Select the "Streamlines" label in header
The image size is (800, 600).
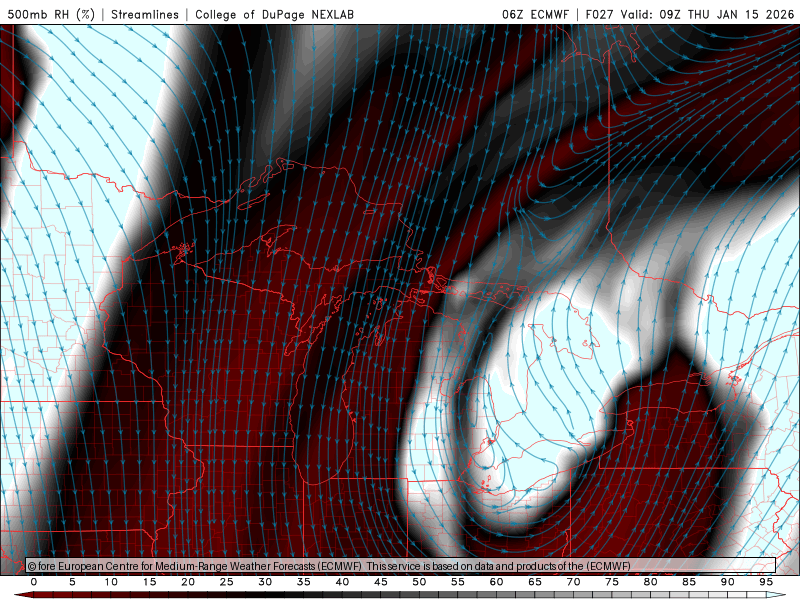click(145, 14)
